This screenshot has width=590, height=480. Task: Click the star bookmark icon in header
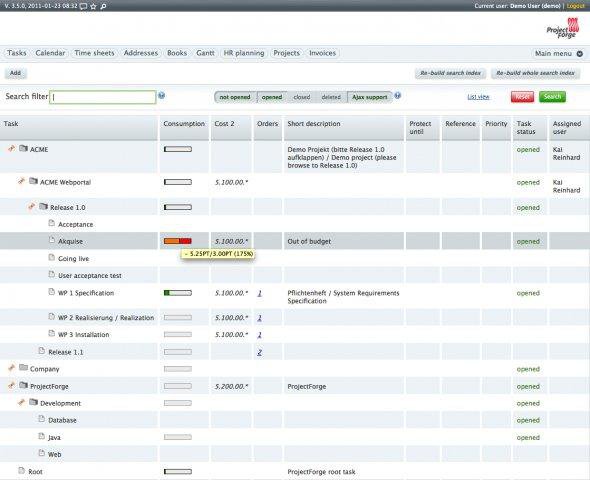[93, 6]
